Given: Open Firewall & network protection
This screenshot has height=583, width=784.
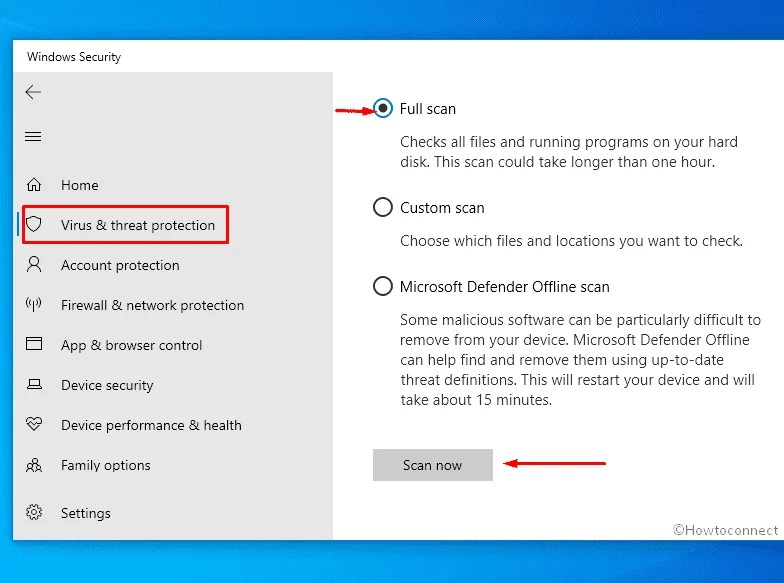Looking at the screenshot, I should tap(152, 305).
